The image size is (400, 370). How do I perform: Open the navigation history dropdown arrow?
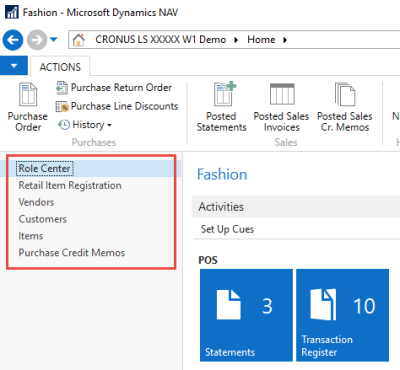pos(53,40)
